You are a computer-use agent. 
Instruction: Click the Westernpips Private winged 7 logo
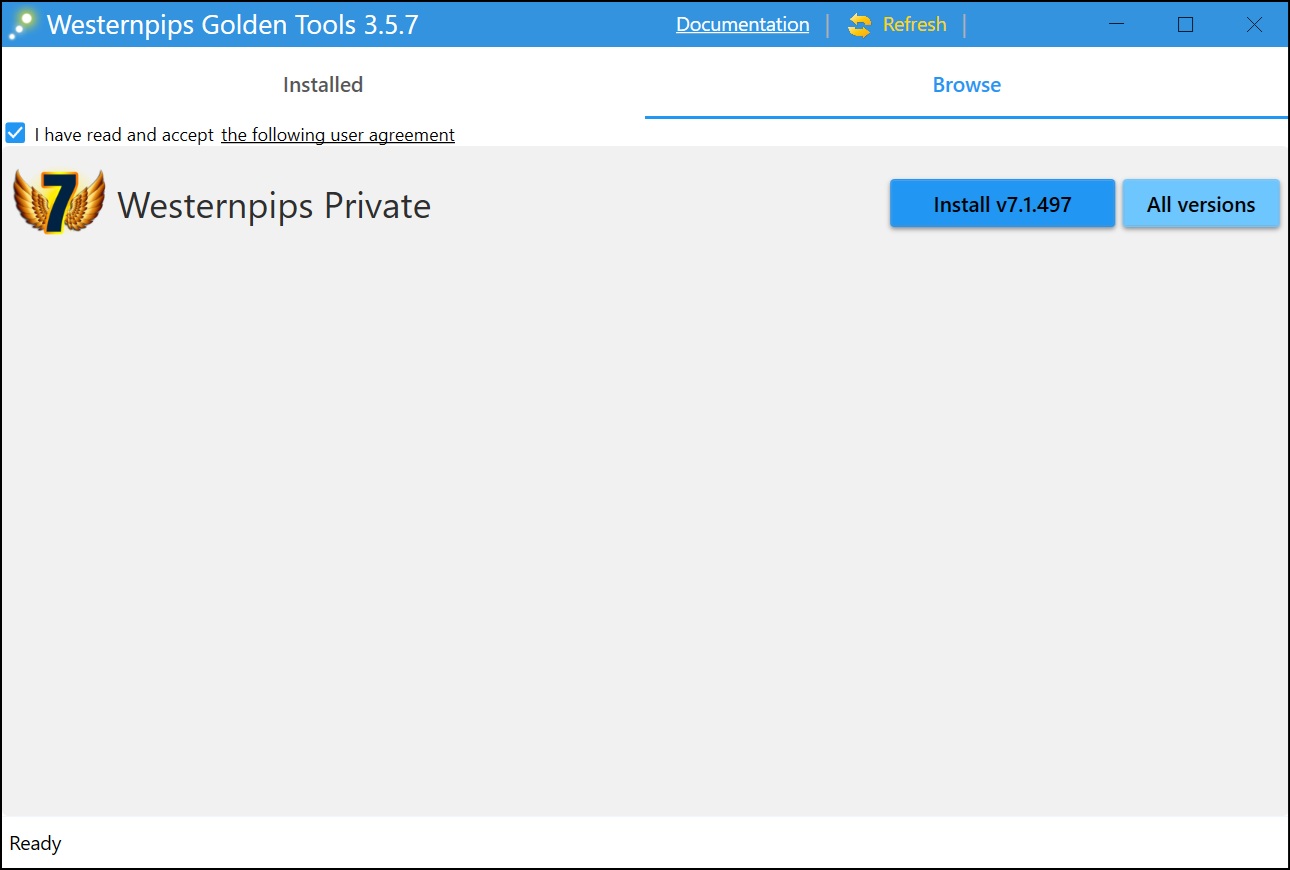(59, 202)
